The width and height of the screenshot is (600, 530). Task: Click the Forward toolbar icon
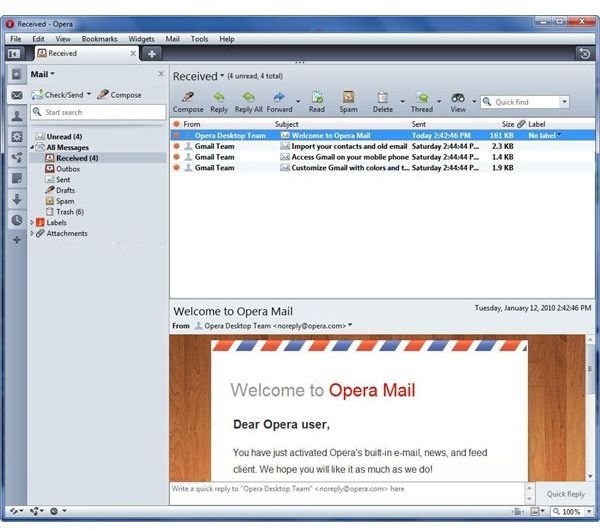(279, 97)
